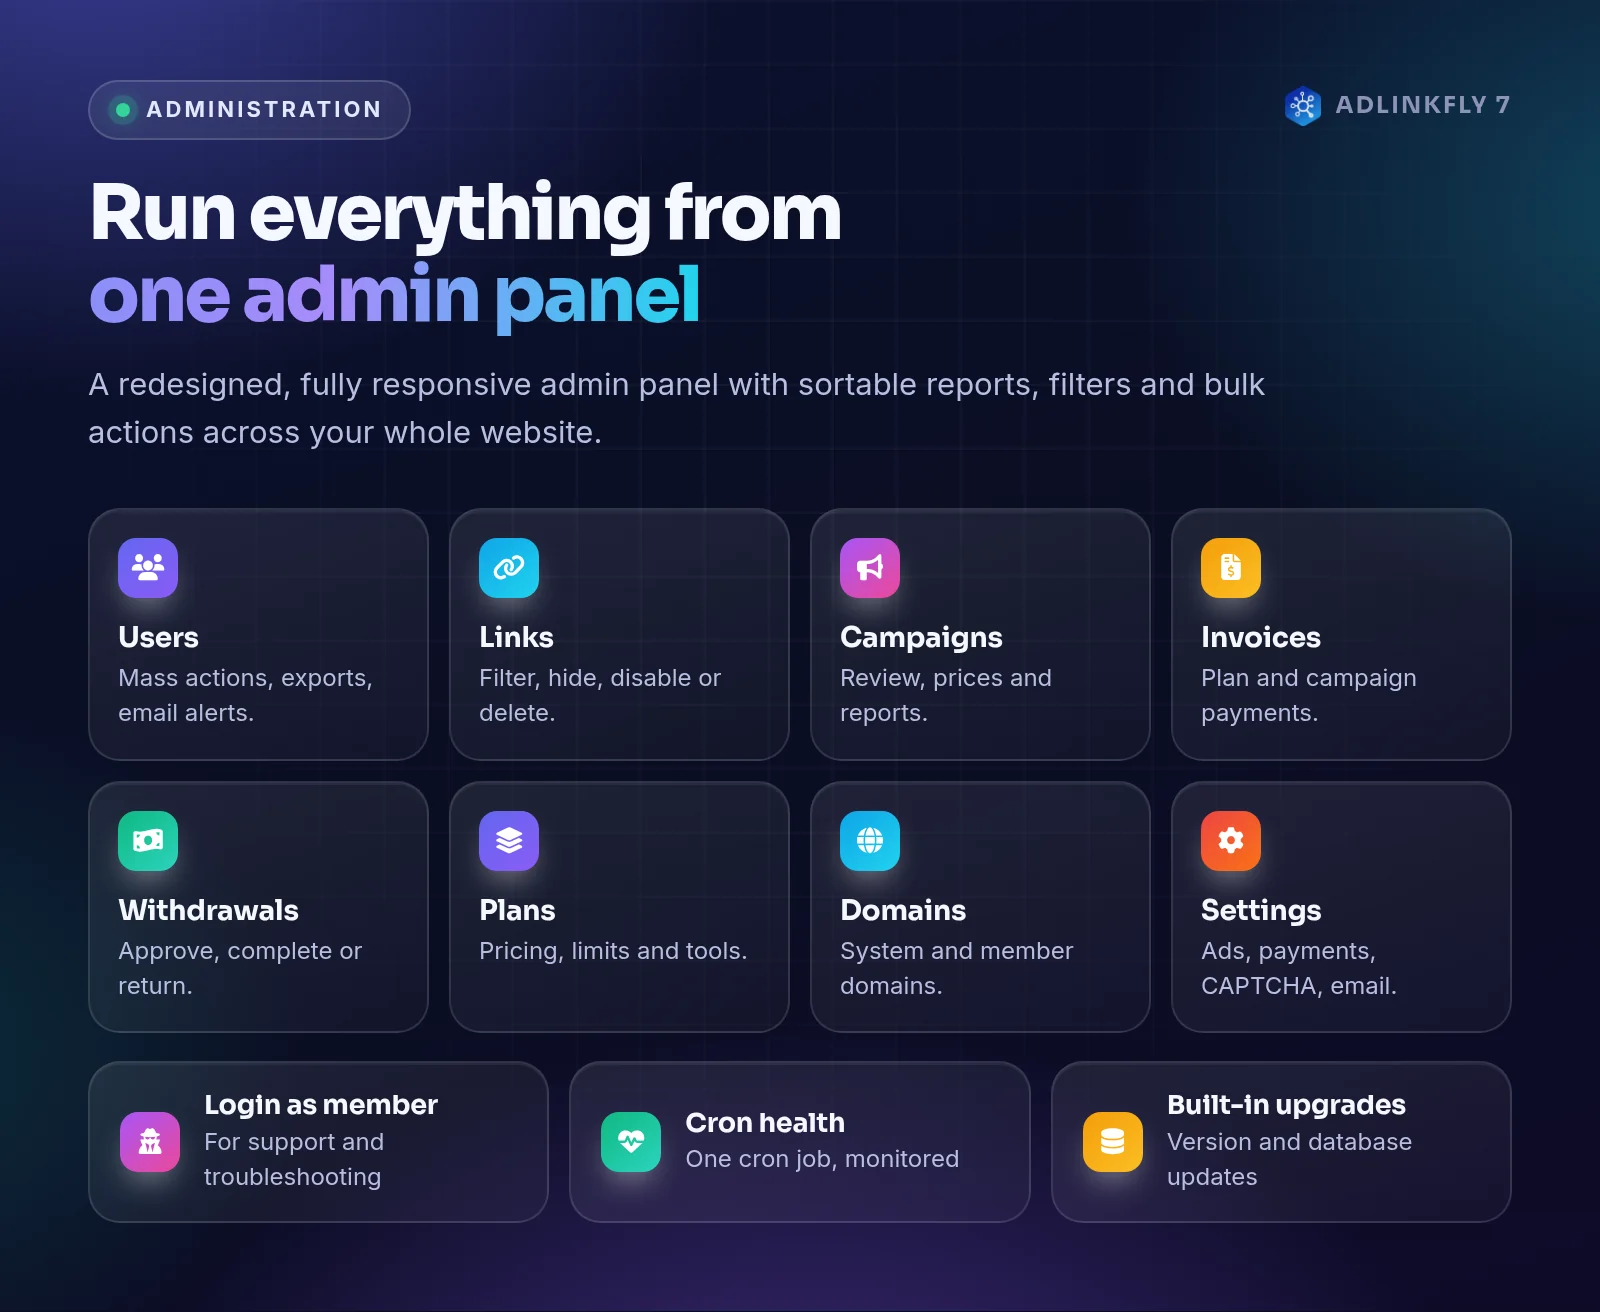This screenshot has width=1600, height=1312.
Task: Click the 'Built-in upgrades' heading
Action: 1286,1105
